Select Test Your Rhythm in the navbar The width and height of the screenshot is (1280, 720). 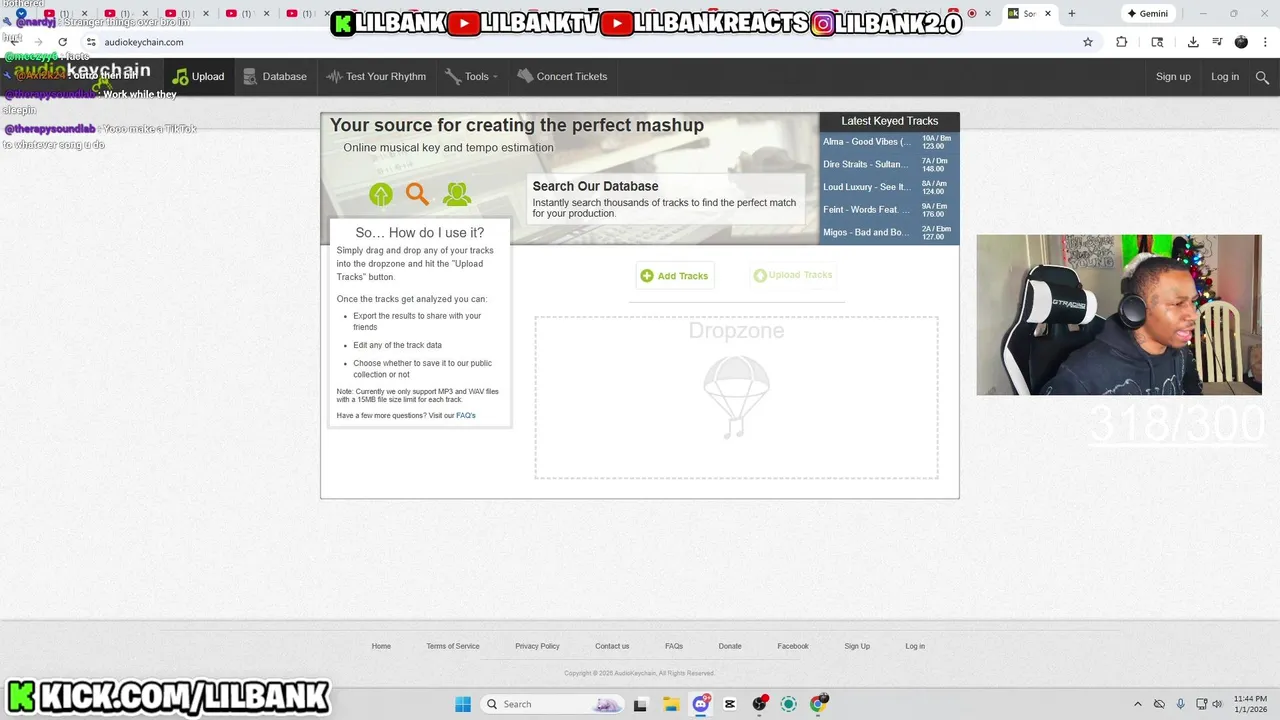point(376,76)
